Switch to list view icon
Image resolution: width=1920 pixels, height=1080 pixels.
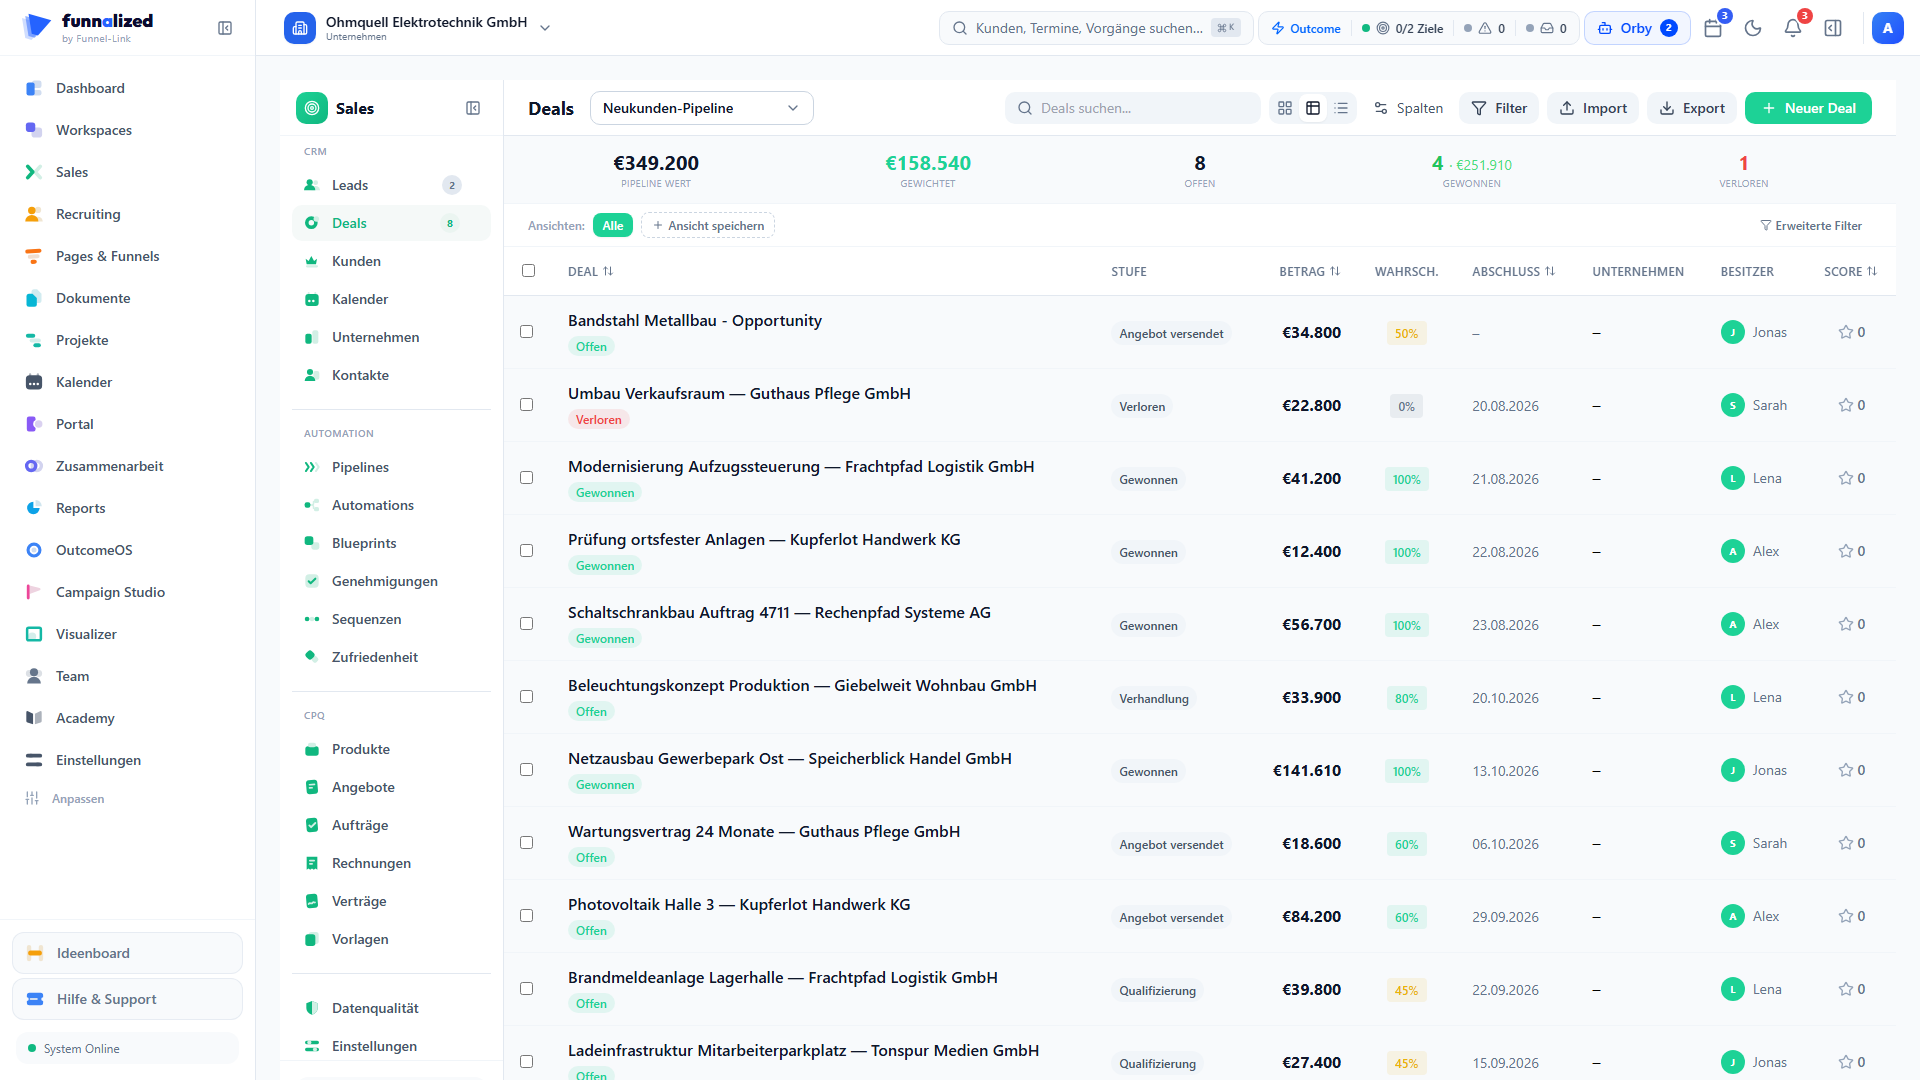click(x=1341, y=108)
